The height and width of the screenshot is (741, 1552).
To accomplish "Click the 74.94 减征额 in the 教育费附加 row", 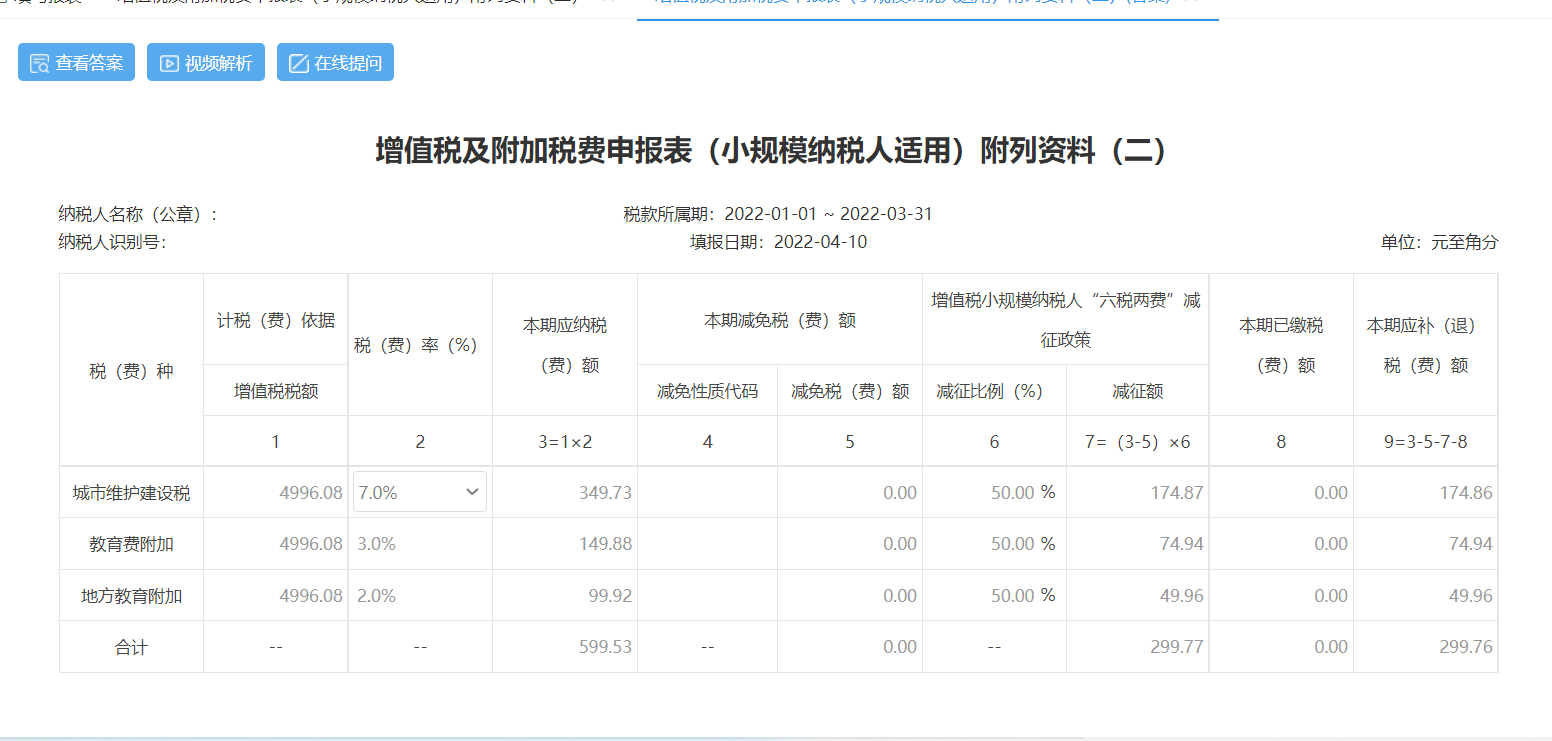I will click(1181, 544).
